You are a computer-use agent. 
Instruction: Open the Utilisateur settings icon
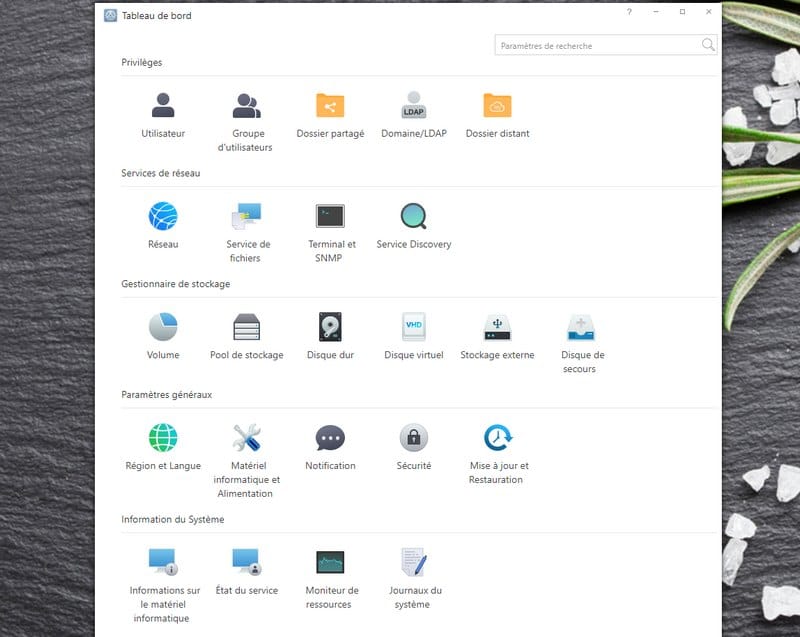click(163, 106)
